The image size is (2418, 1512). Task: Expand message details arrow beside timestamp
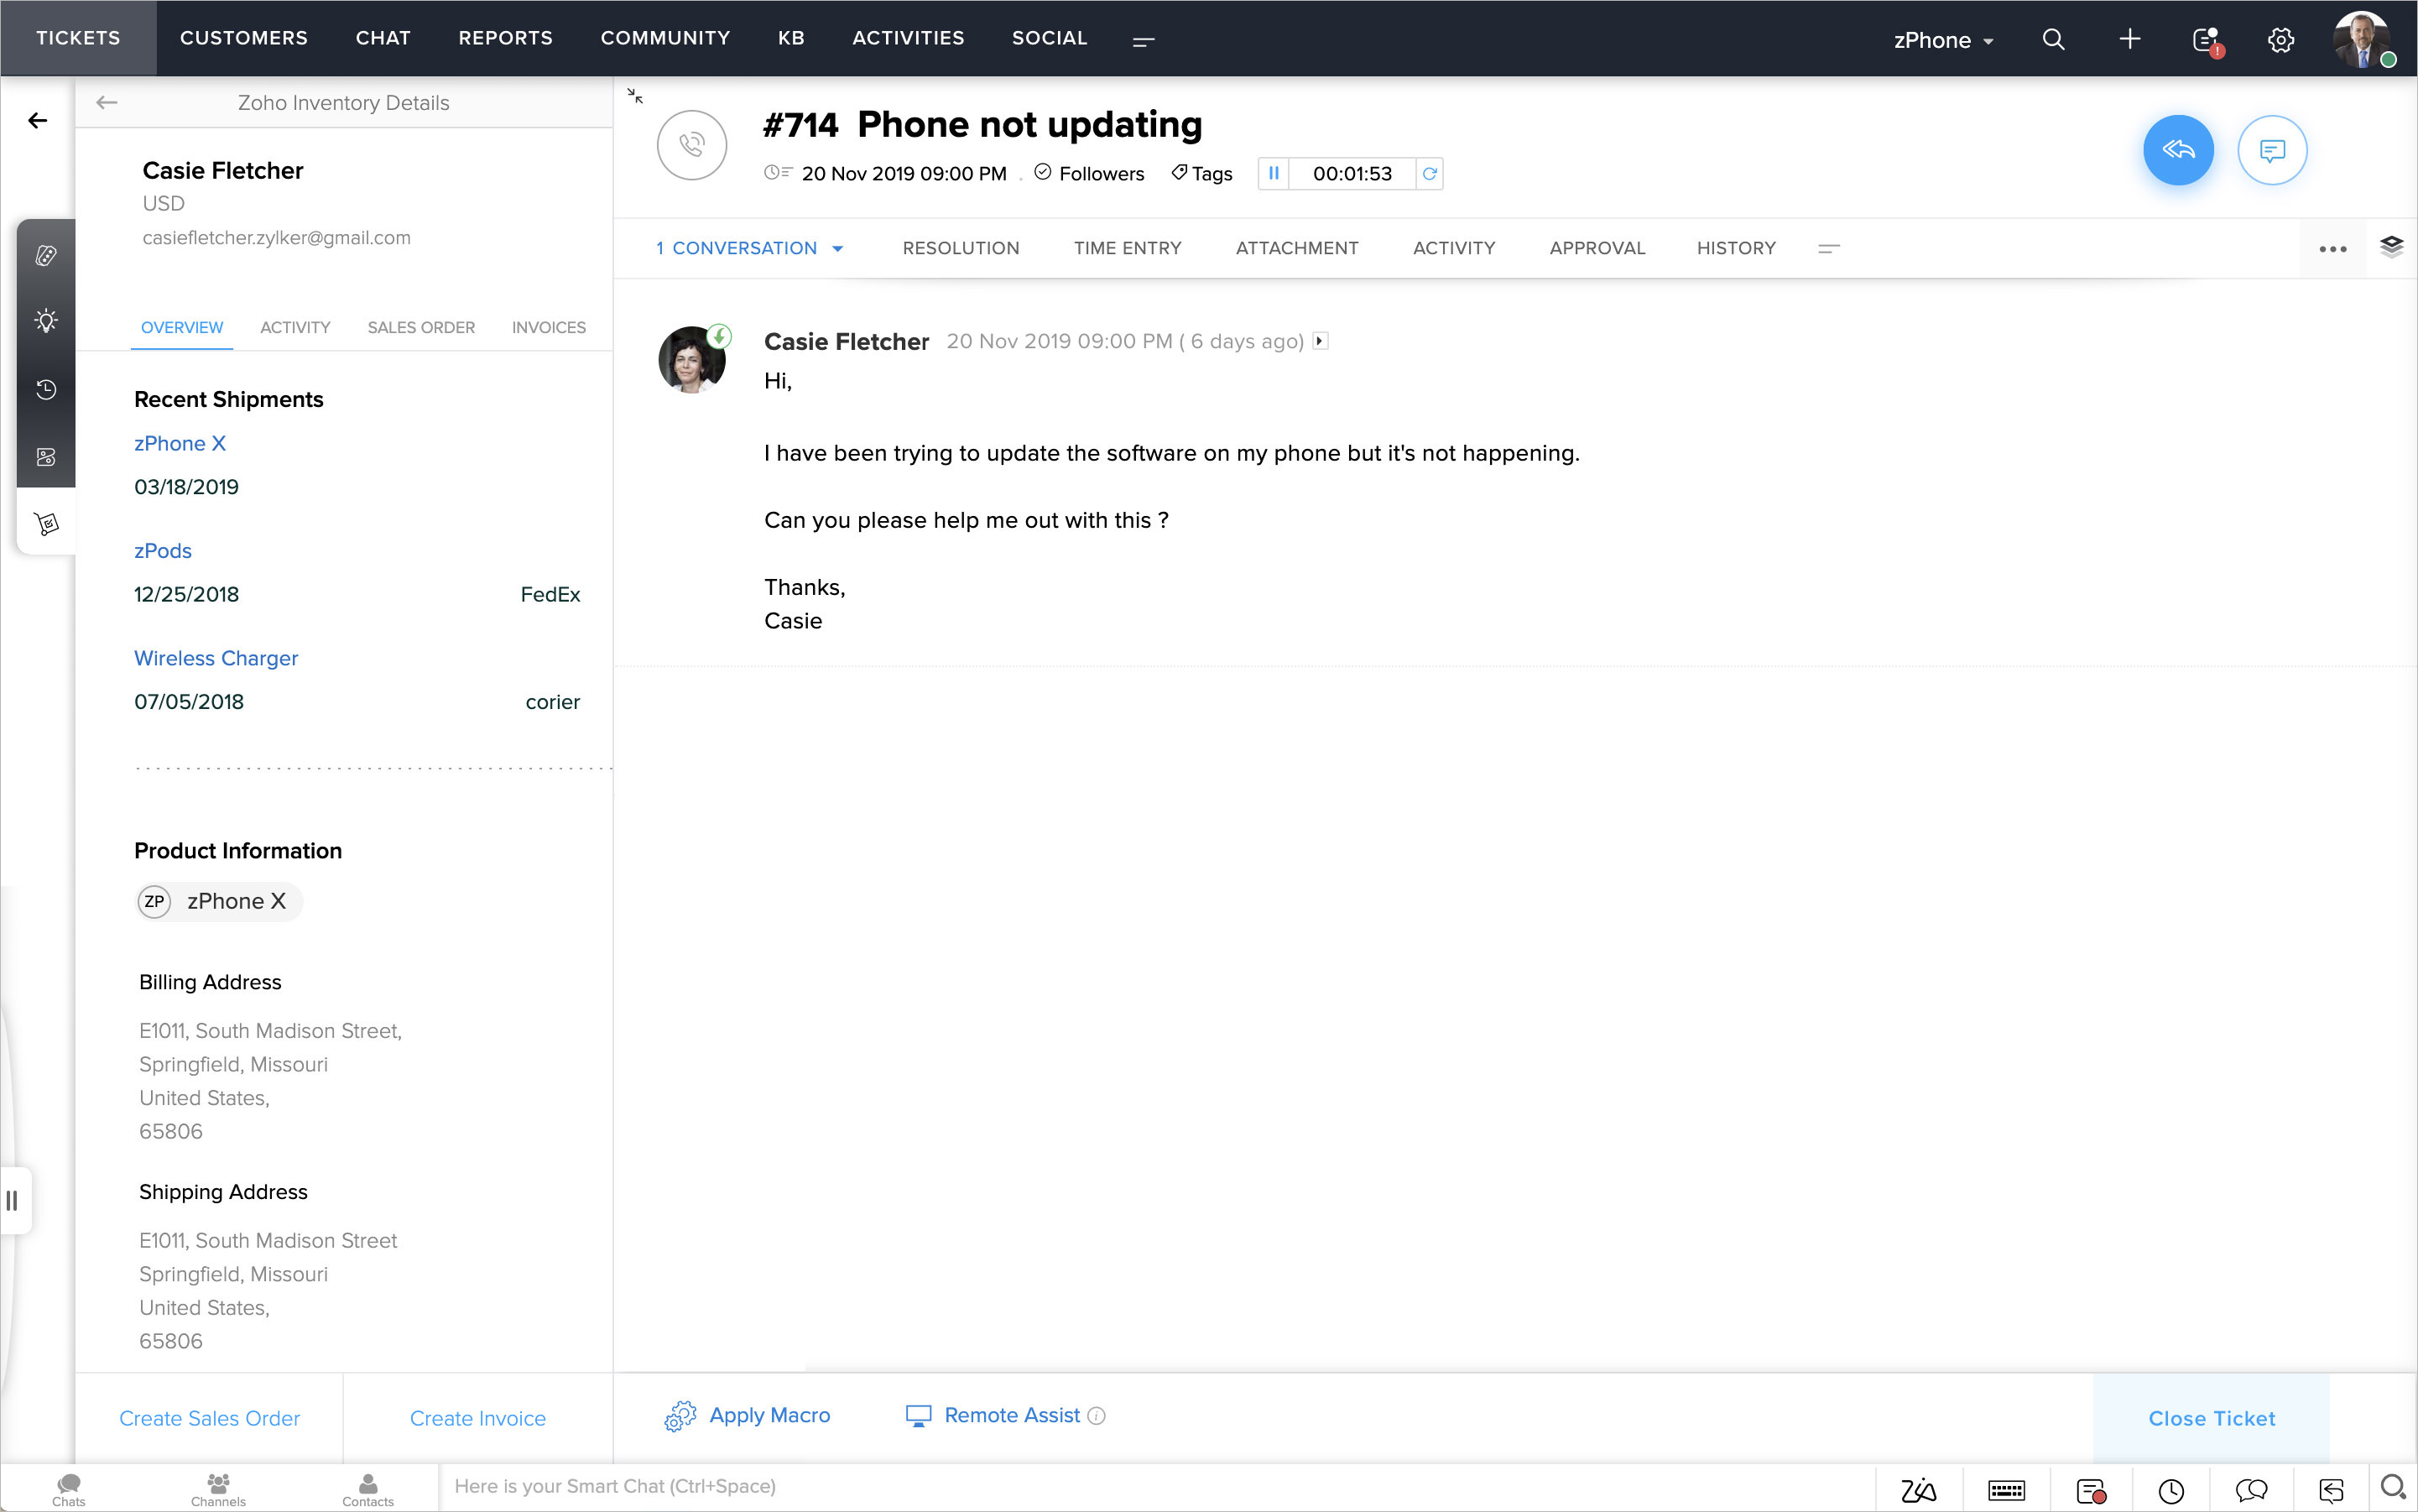coord(1320,341)
